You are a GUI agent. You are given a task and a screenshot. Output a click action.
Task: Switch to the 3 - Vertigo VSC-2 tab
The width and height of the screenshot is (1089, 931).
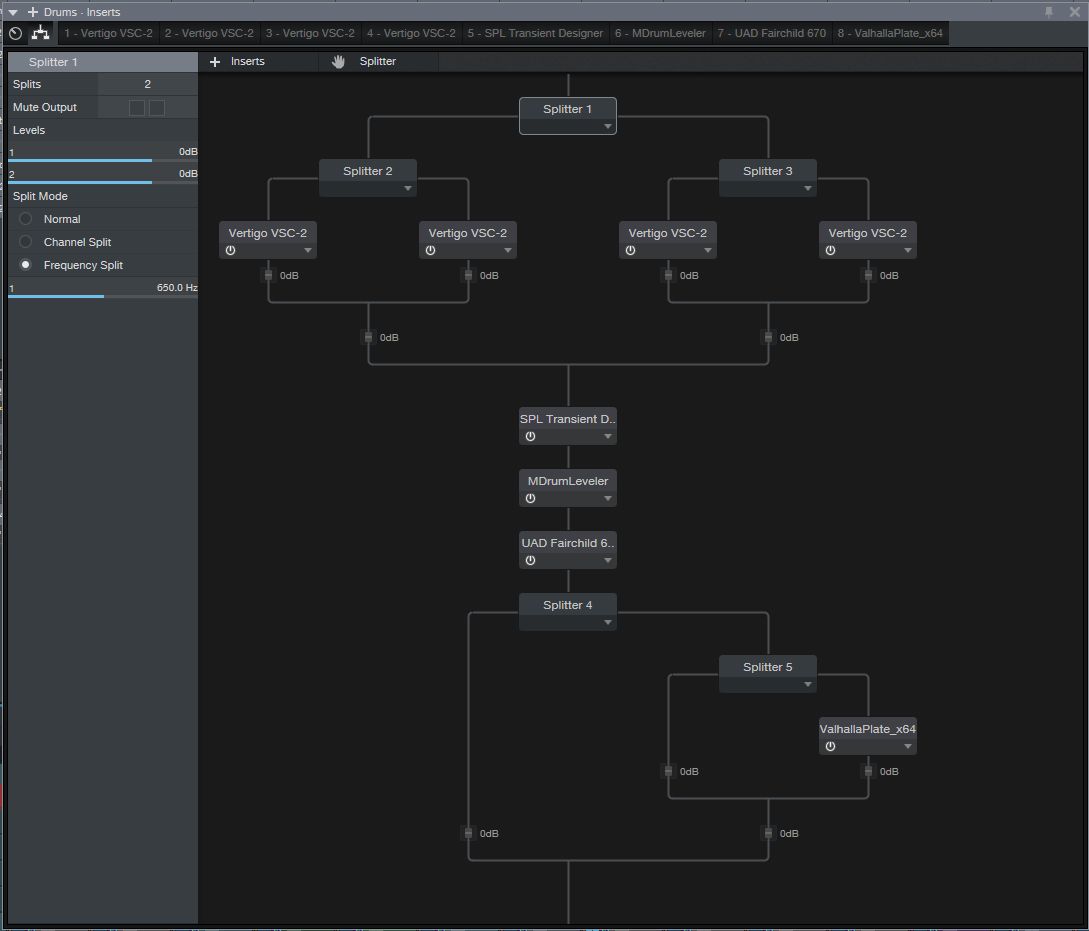(310, 33)
